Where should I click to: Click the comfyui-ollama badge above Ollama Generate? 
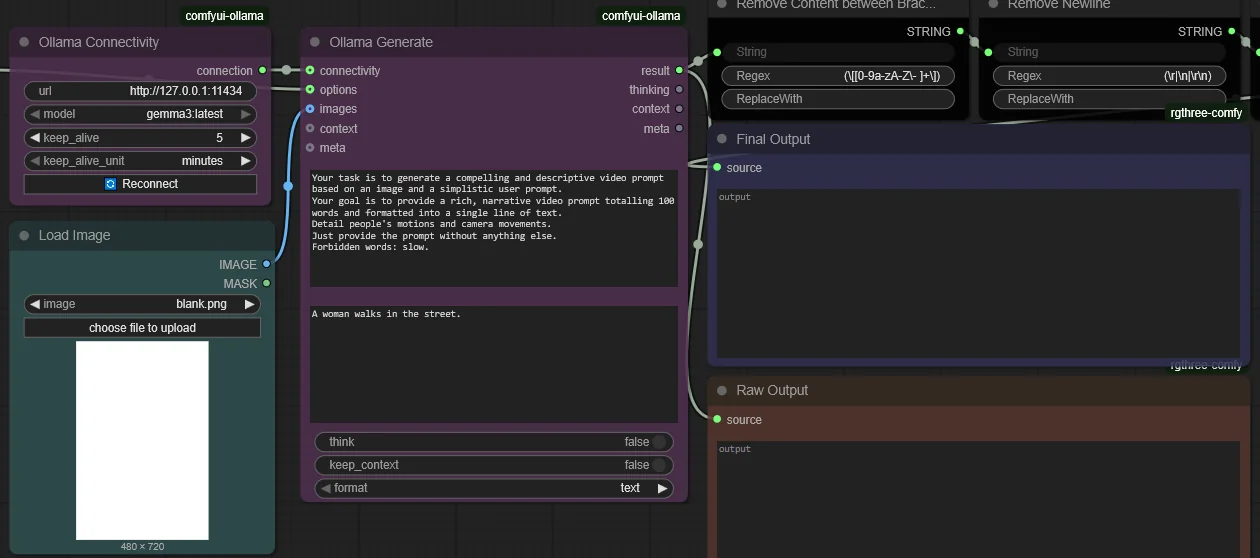click(x=641, y=16)
